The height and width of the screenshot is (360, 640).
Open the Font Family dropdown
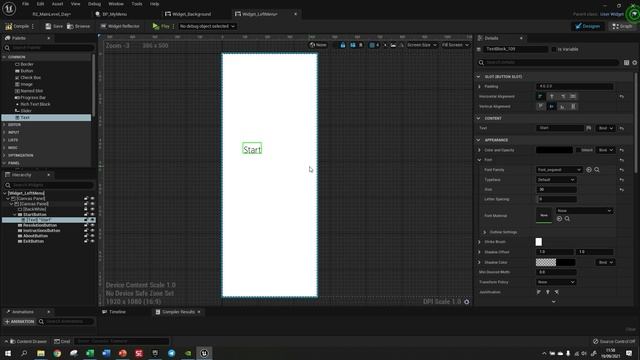[559, 170]
